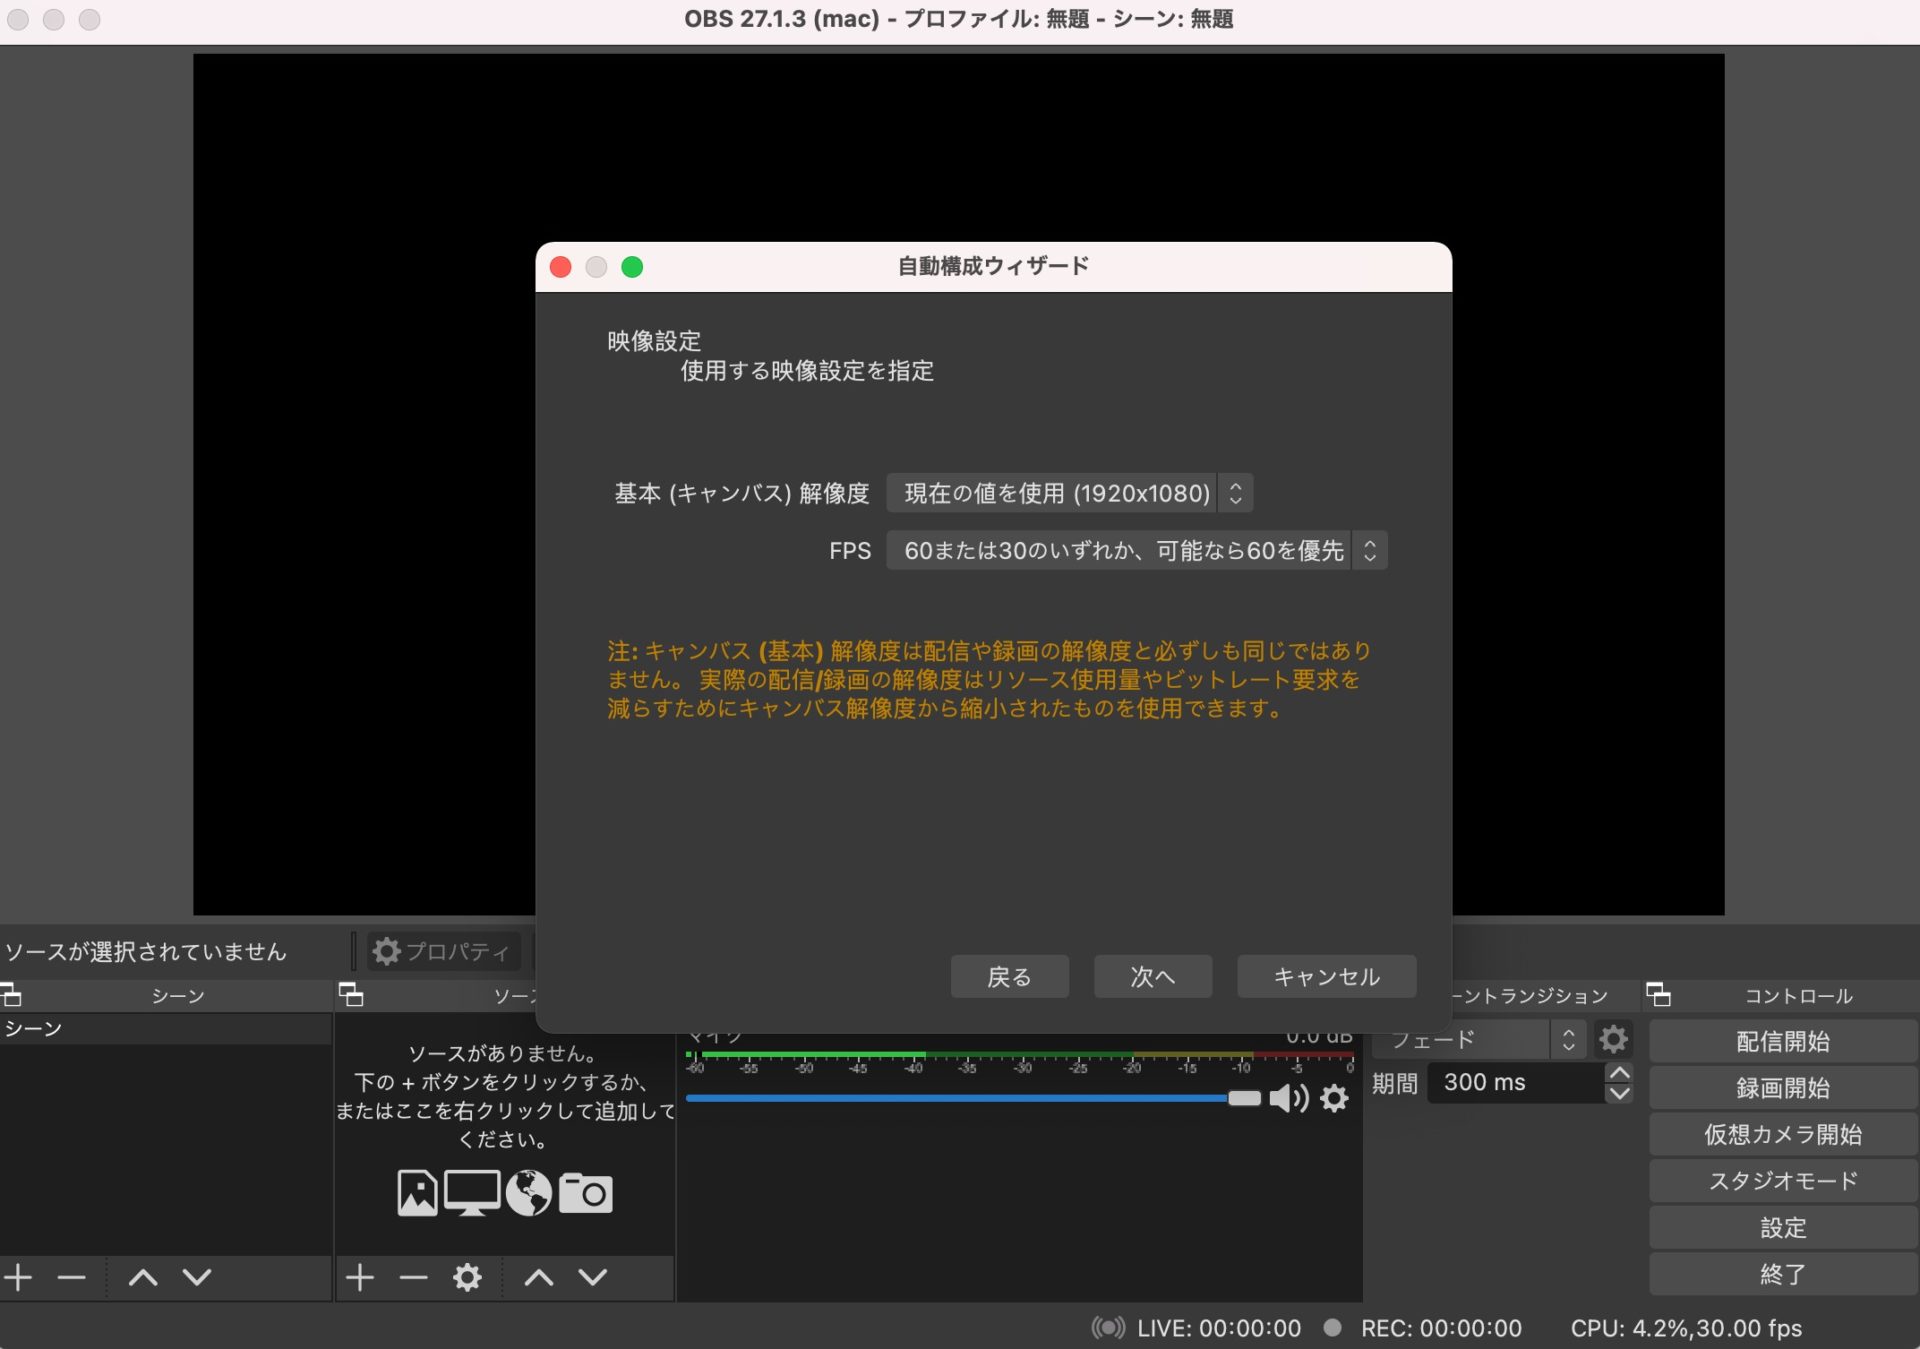Viewport: 1920px width, 1349px height.
Task: Move the scene up with the arrow
Action: click(x=143, y=1277)
